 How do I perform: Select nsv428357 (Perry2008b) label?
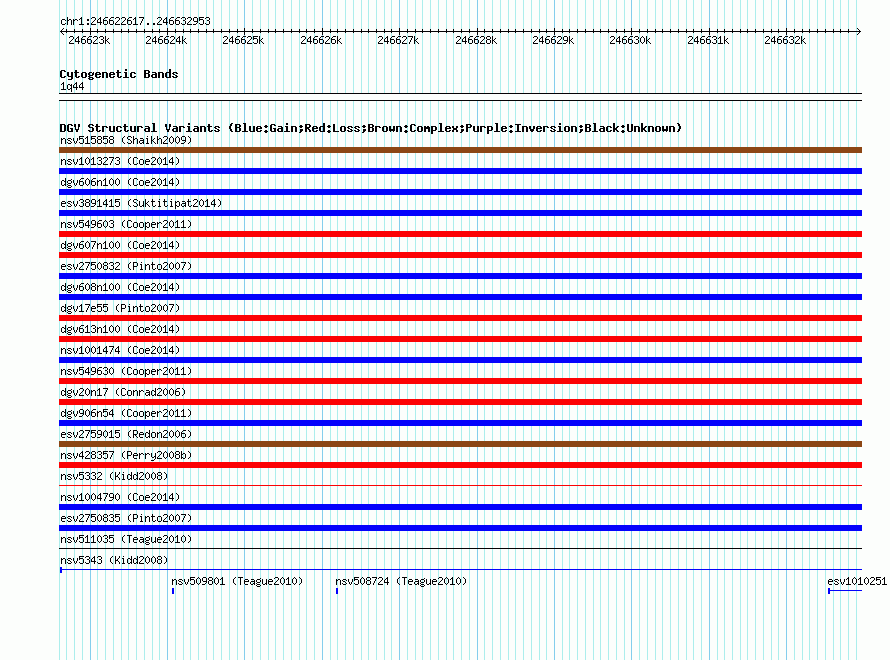[126, 455]
